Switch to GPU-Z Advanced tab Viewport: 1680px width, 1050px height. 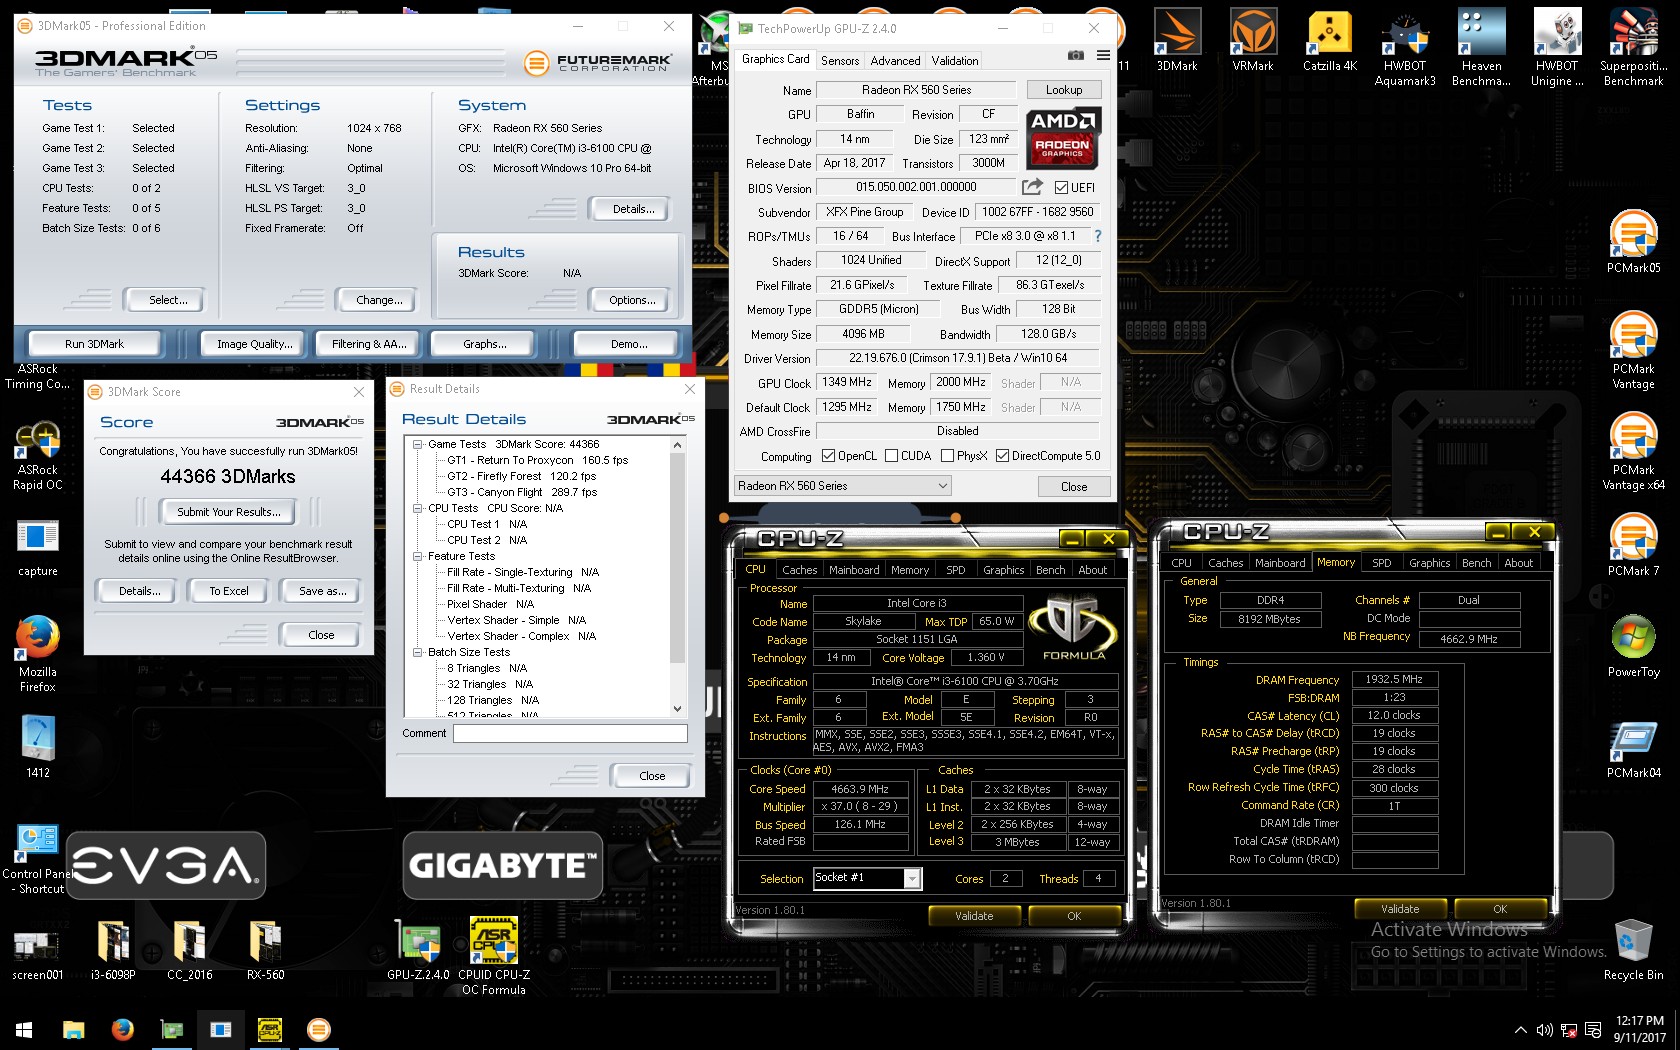[x=895, y=61]
